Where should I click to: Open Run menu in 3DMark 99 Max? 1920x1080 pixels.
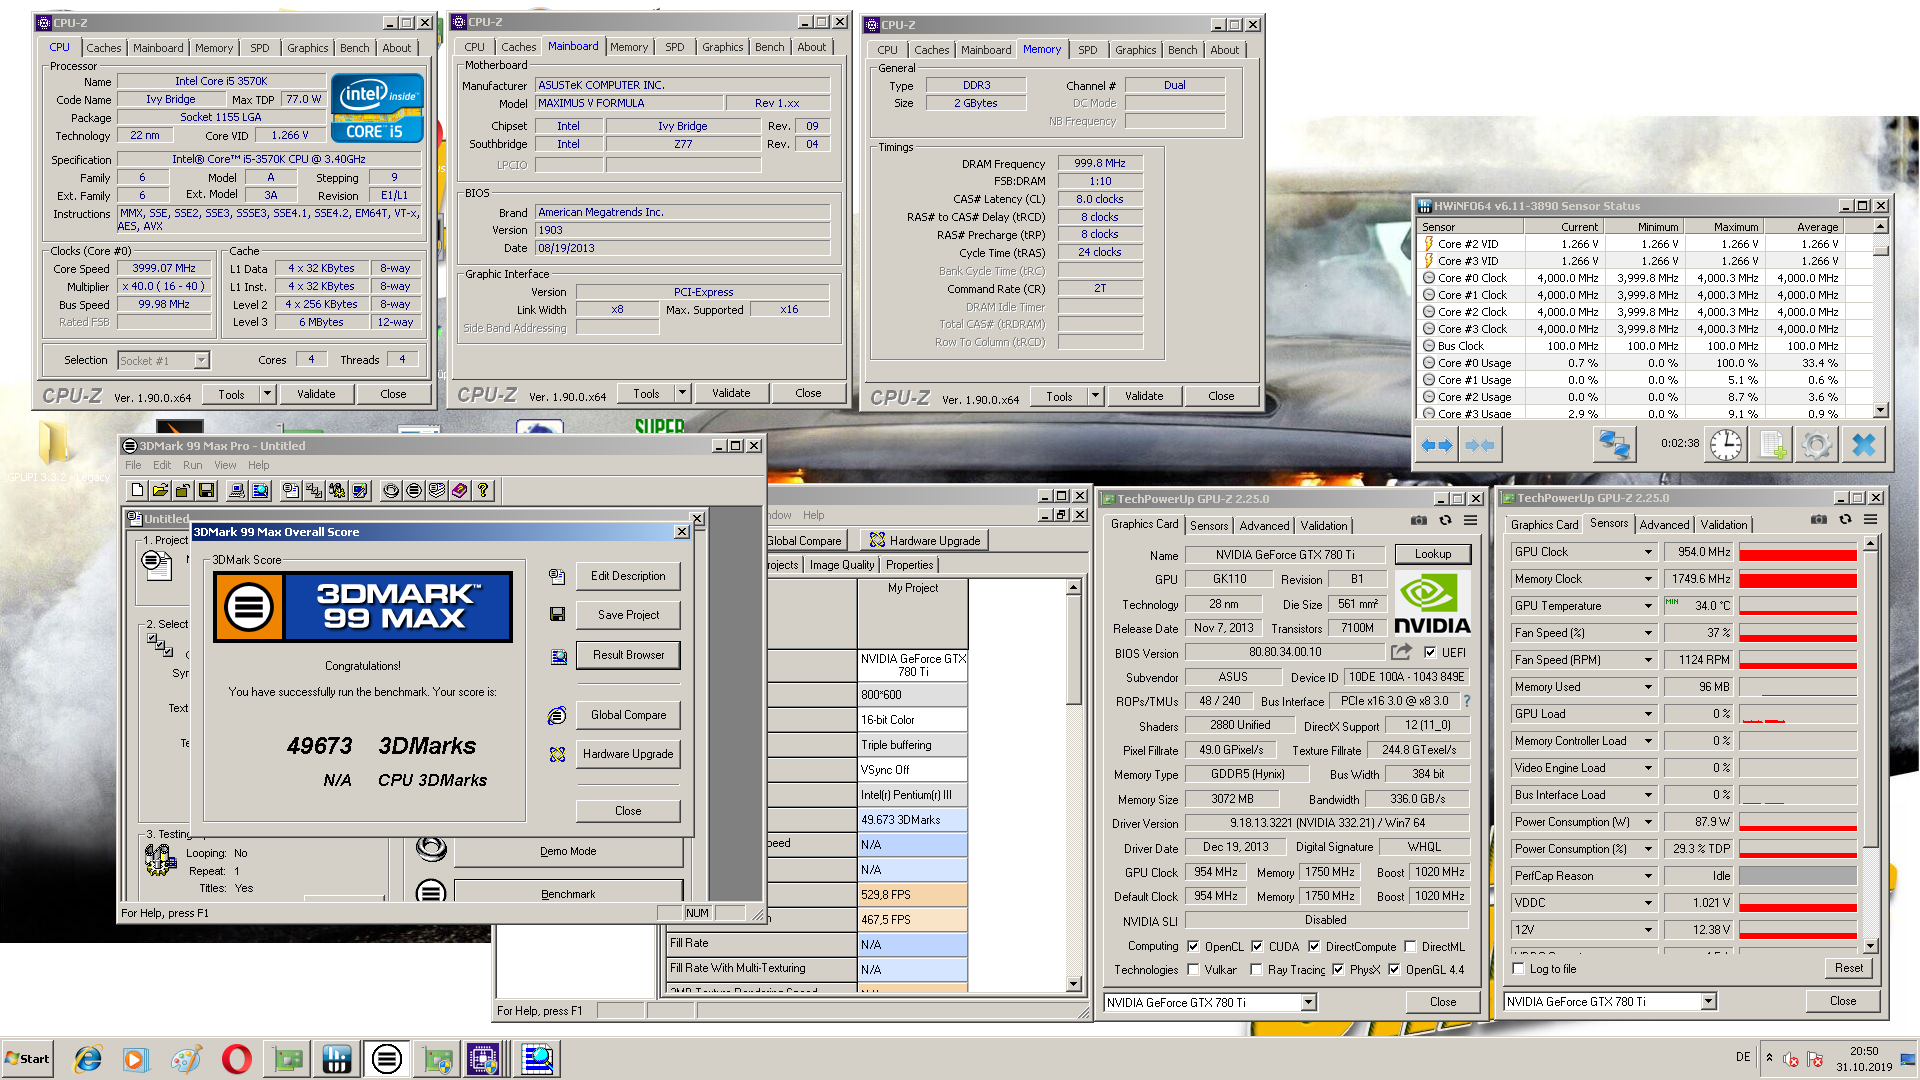point(192,465)
